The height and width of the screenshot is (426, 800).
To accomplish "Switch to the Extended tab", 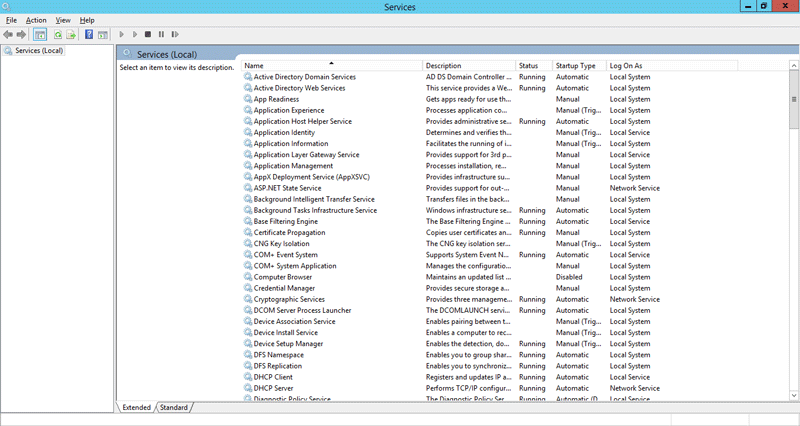I will coord(136,407).
